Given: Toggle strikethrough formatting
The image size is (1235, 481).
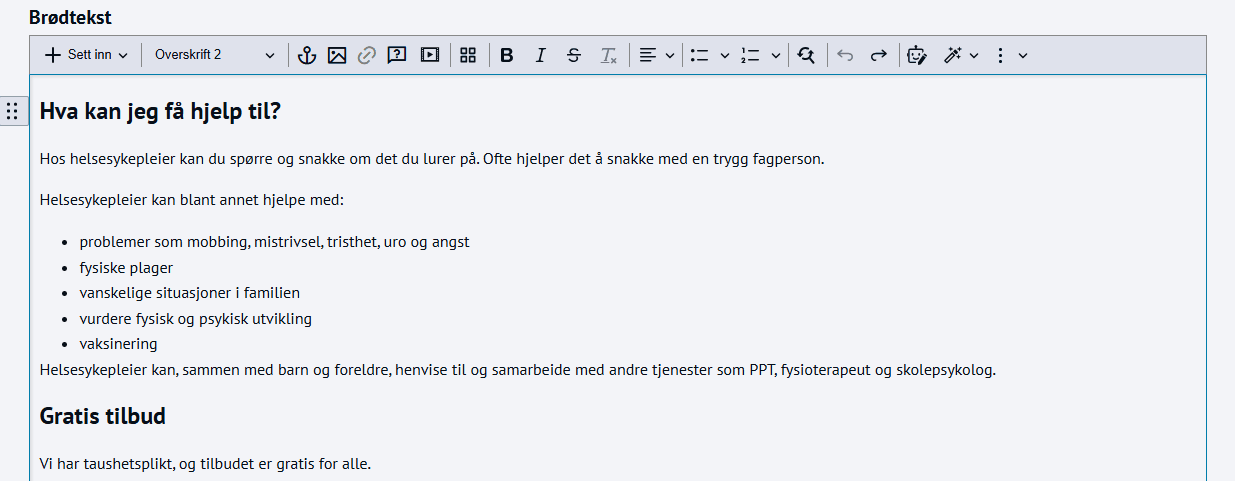Looking at the screenshot, I should point(573,55).
